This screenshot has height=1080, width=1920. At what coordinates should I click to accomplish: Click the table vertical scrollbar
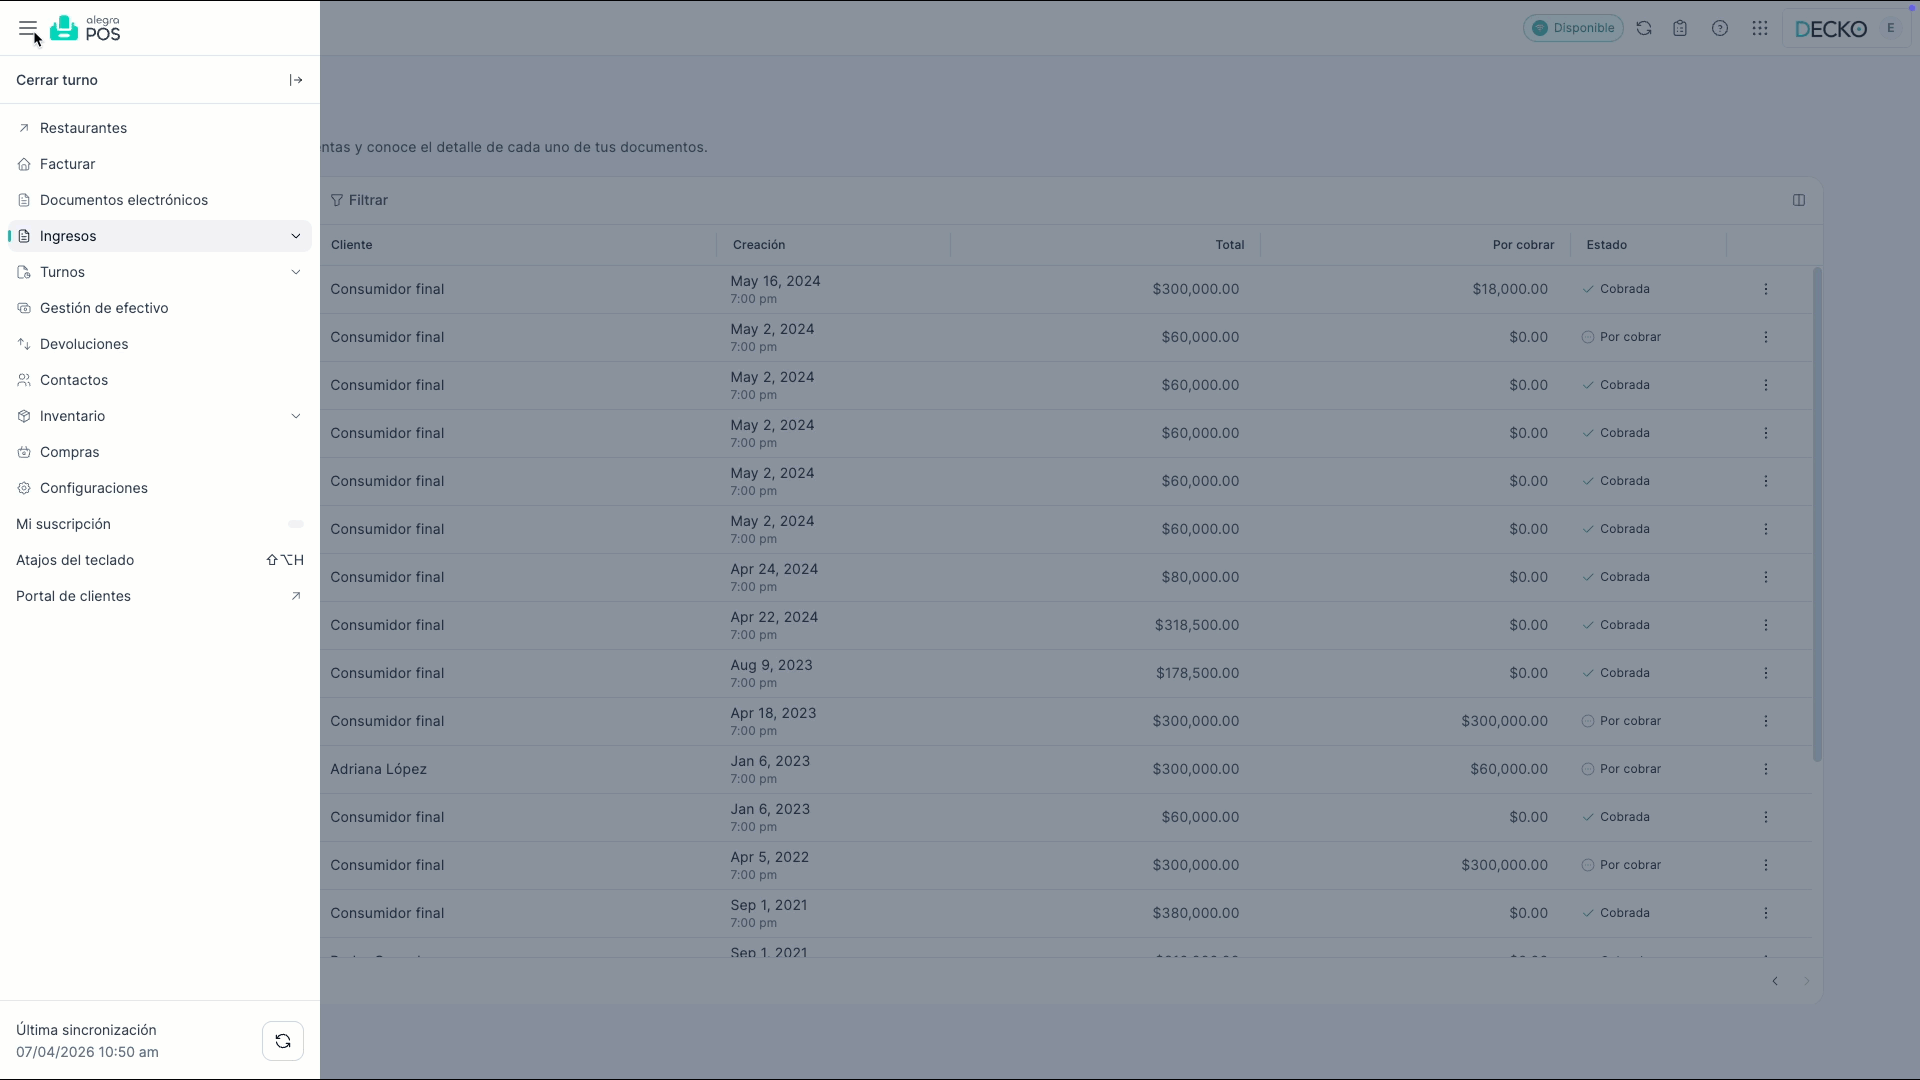pos(1817,514)
